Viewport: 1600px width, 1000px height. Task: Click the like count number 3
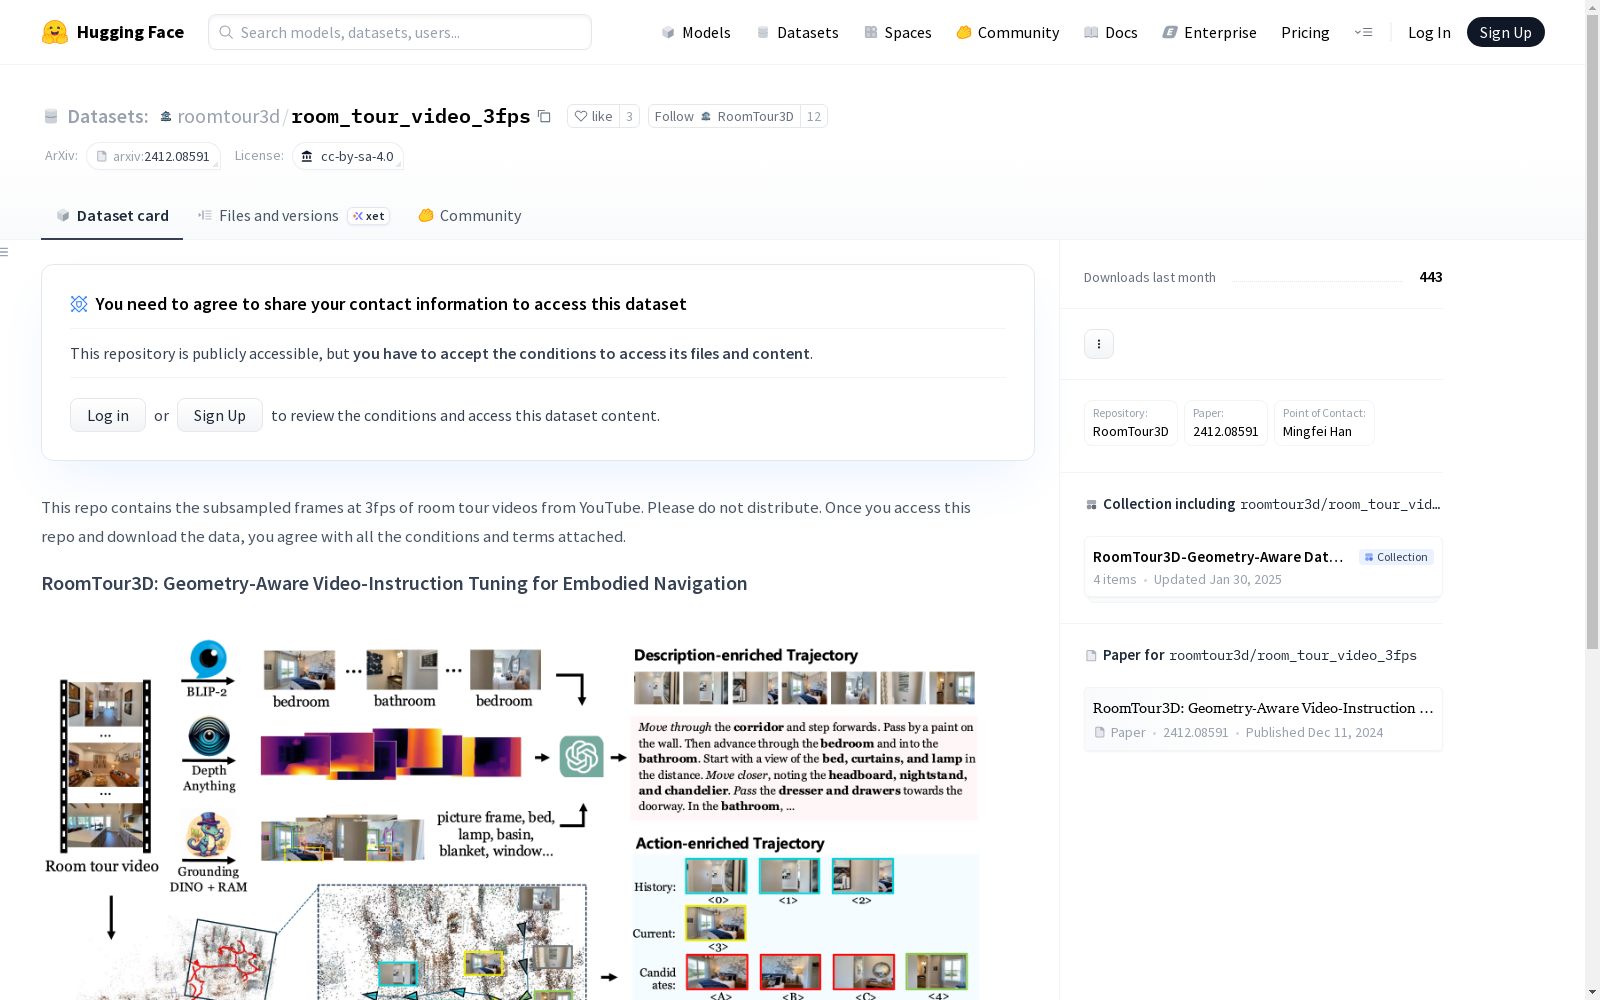629,116
